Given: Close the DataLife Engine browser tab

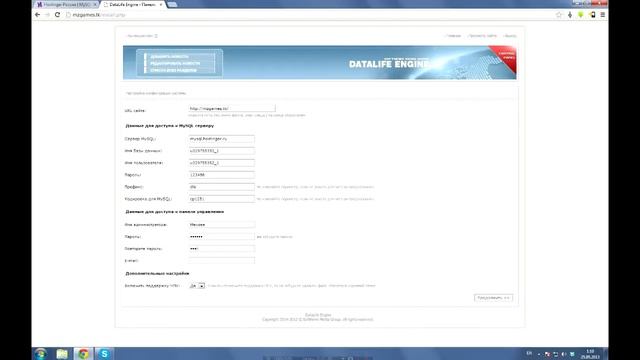Looking at the screenshot, I should pos(161,4).
